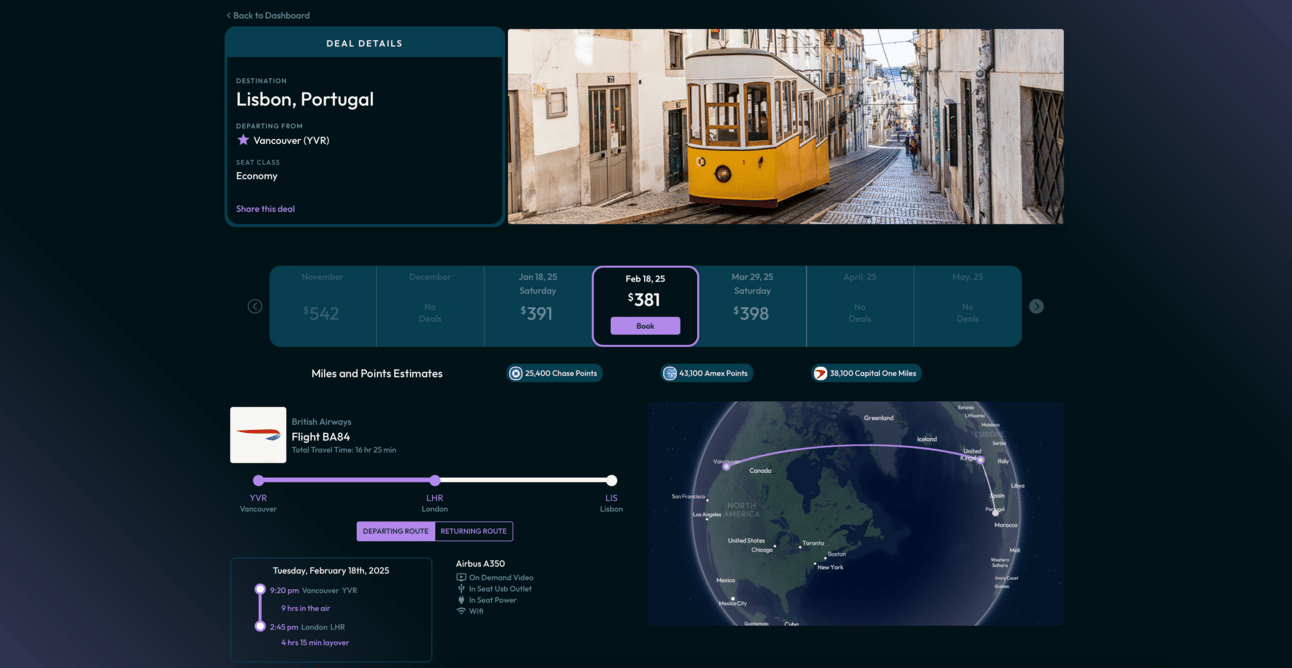Click the Total Travel Time text
1292x668 pixels.
point(344,450)
